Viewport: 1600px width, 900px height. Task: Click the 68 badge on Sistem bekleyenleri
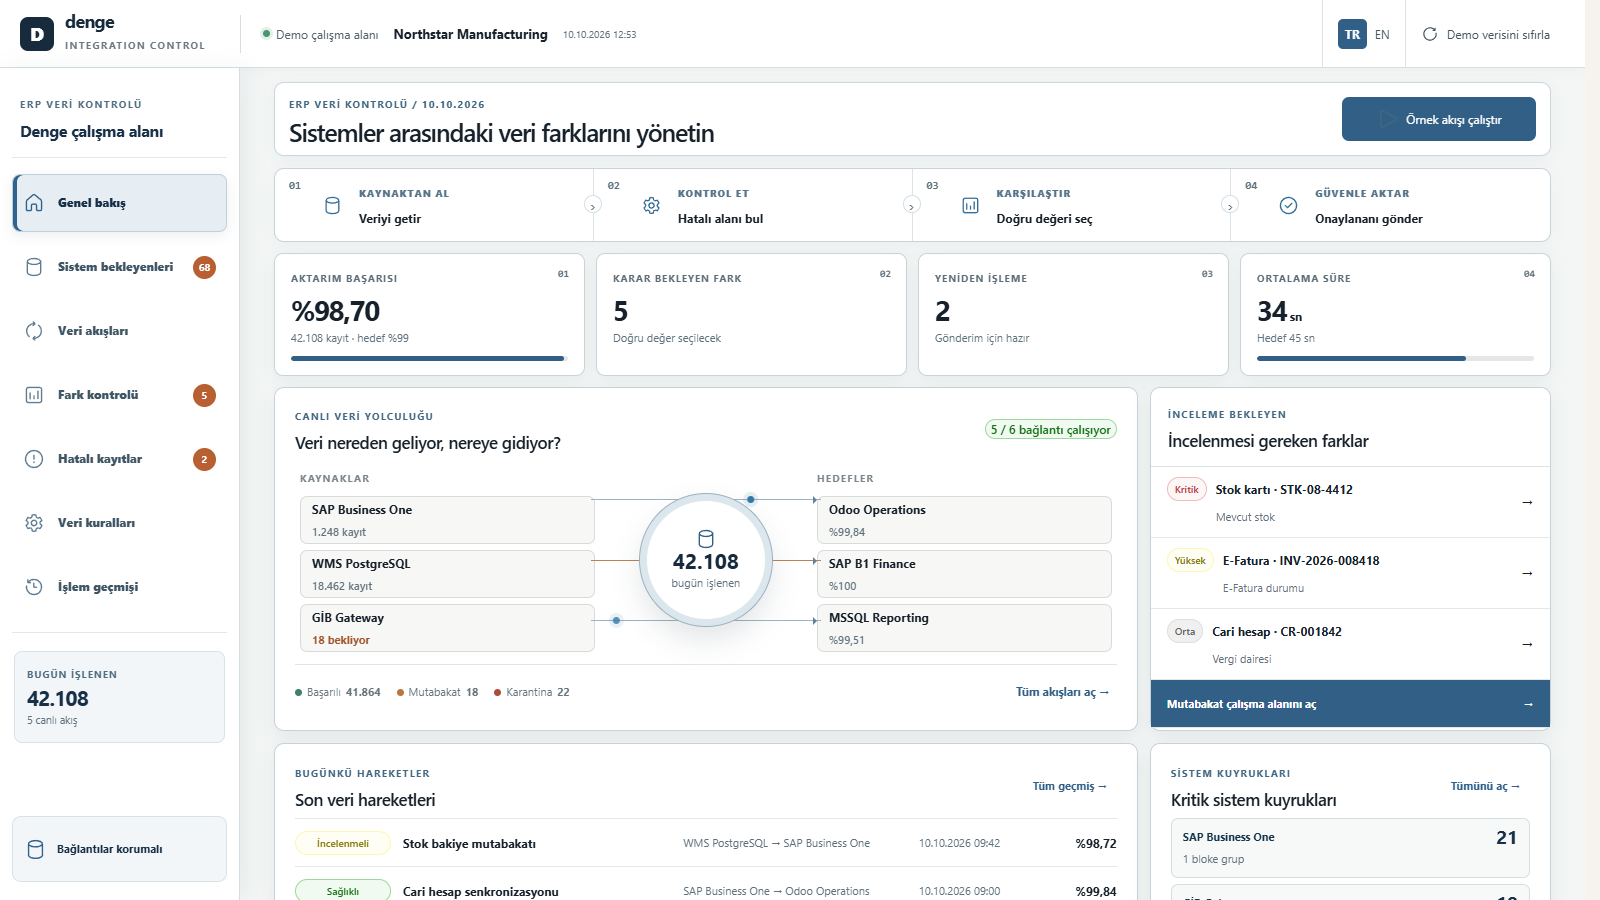tap(204, 267)
